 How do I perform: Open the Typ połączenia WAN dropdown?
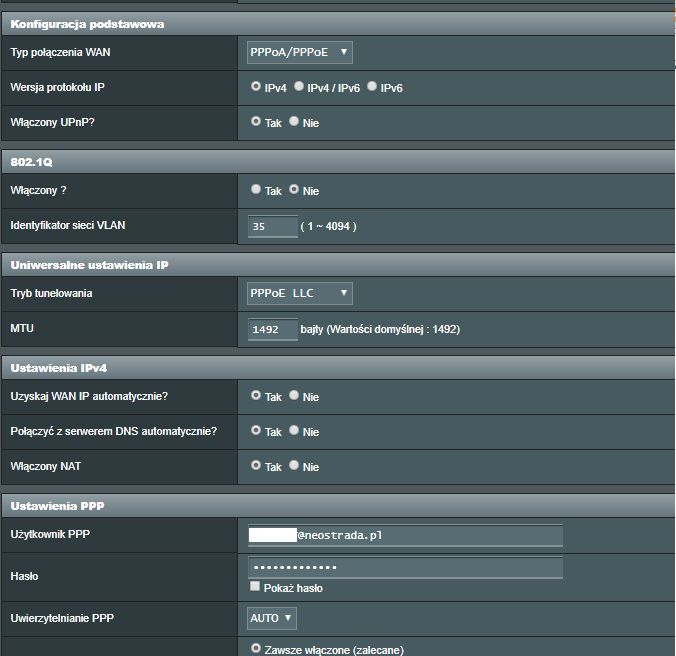[x=300, y=52]
